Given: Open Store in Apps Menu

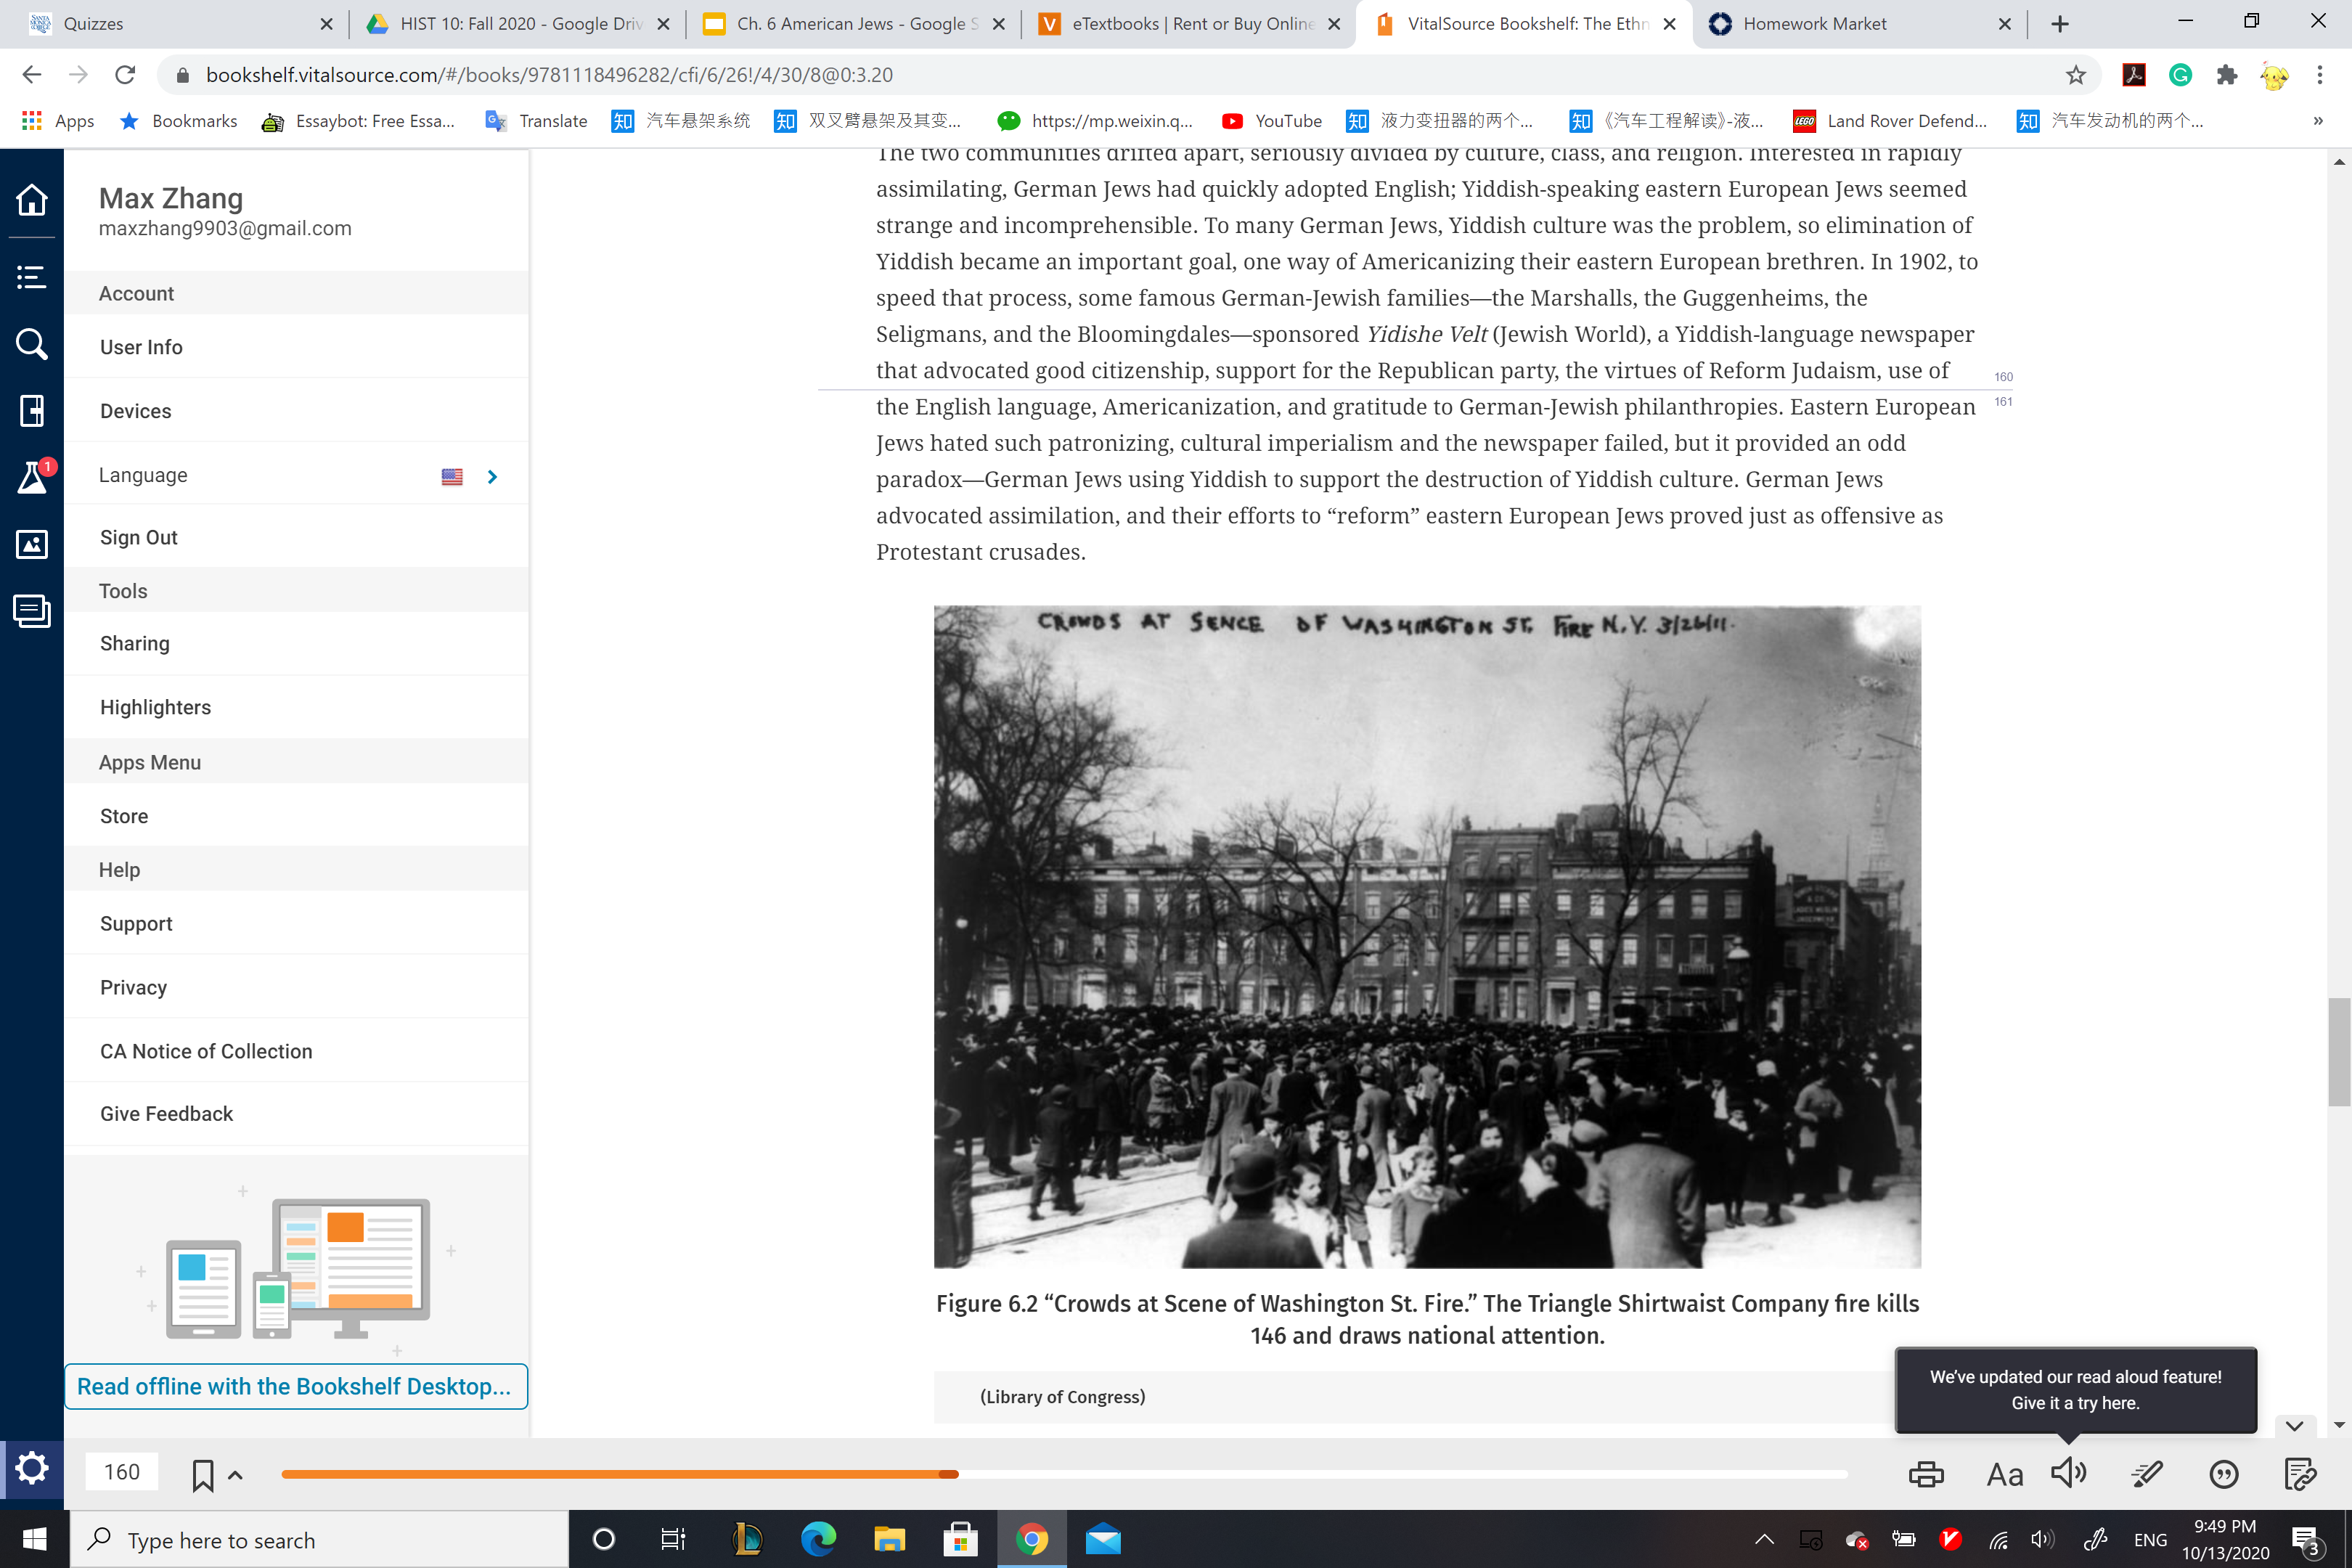Looking at the screenshot, I should pos(296,817).
